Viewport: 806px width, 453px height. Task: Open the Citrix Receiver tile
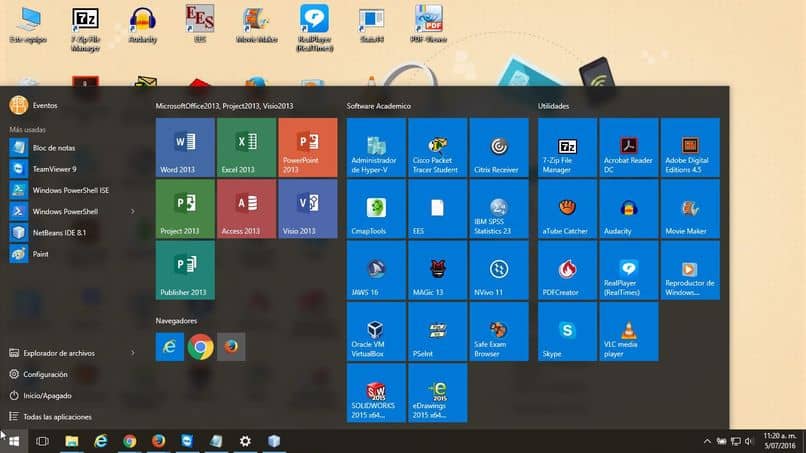click(499, 148)
